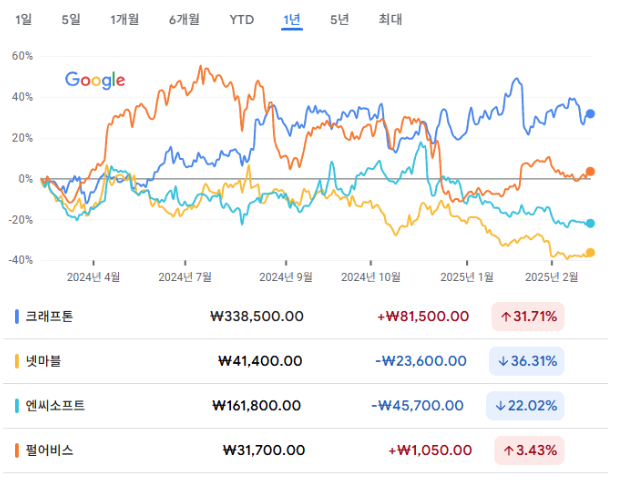
Task: Click the ↑31.71% change badge
Action: coord(528,317)
